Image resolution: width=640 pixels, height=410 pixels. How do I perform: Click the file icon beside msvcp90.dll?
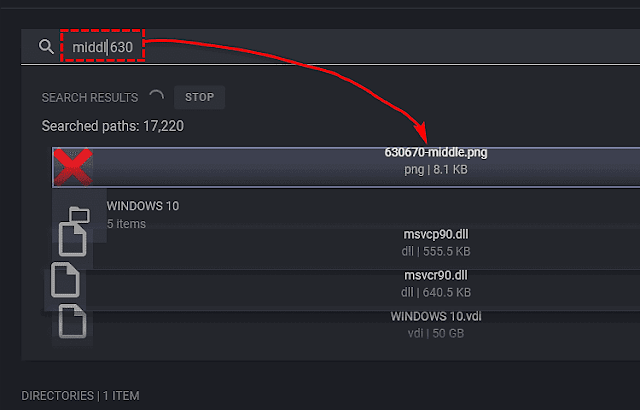[74, 240]
